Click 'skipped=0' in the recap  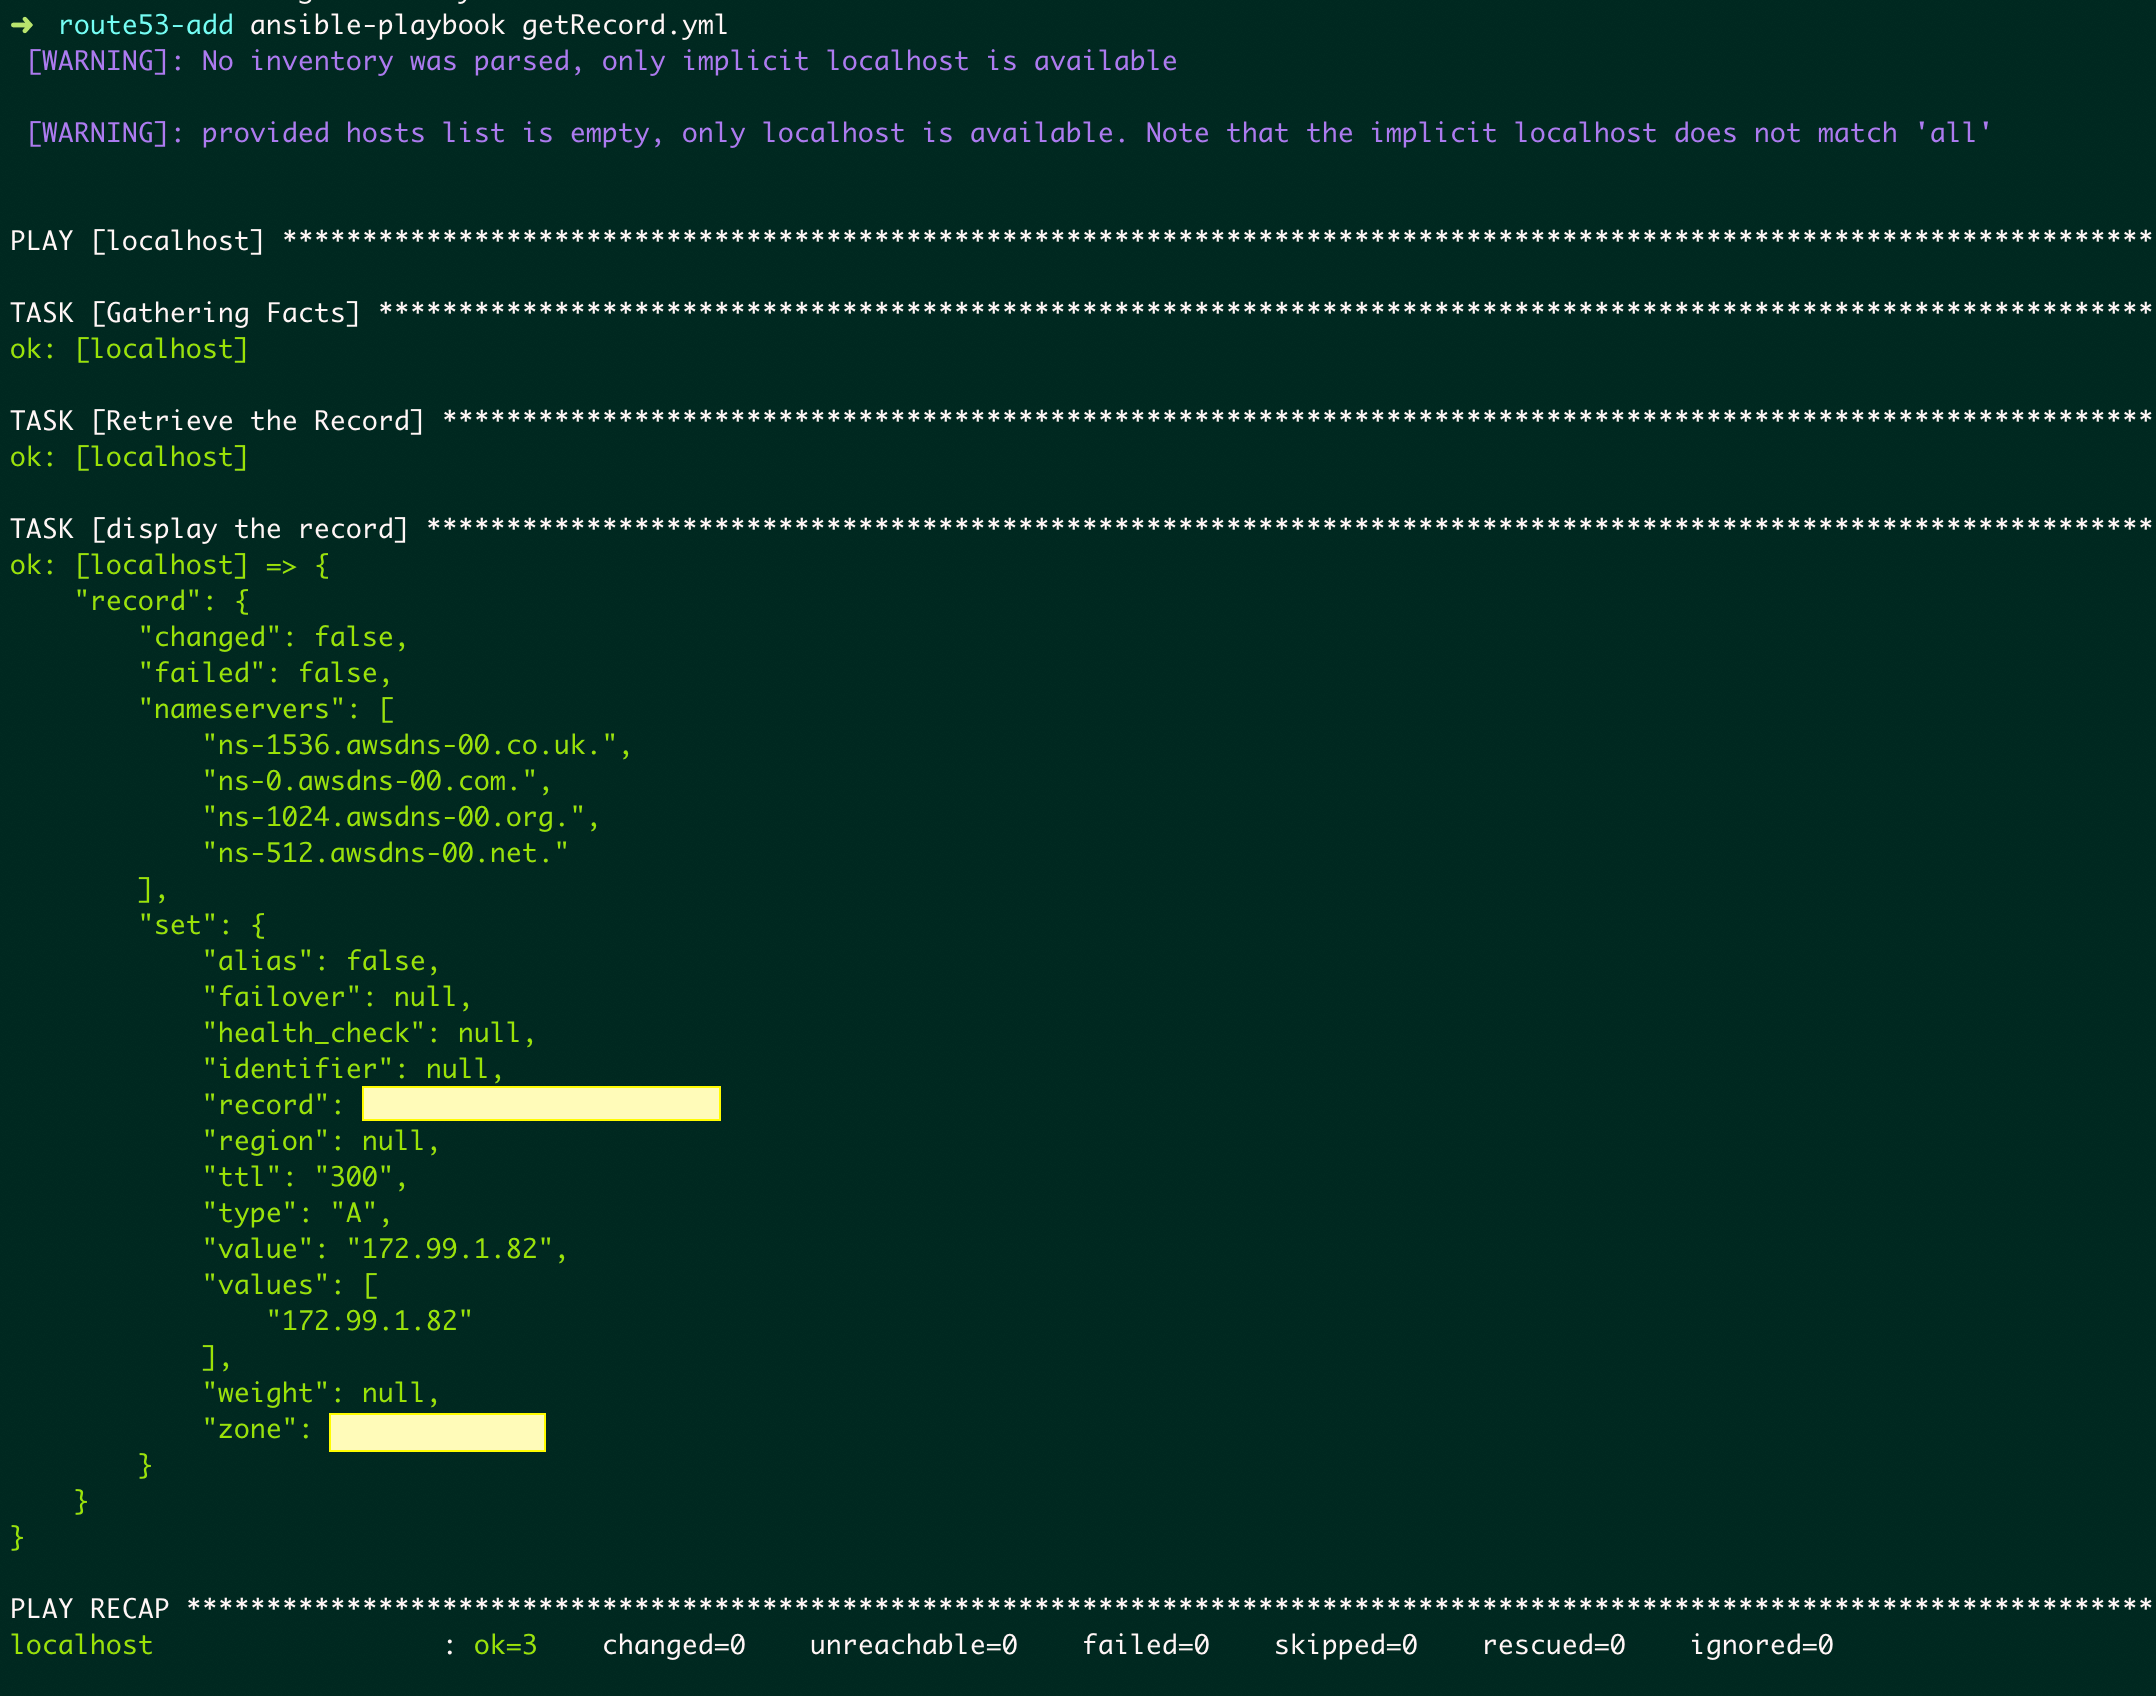point(1346,1645)
